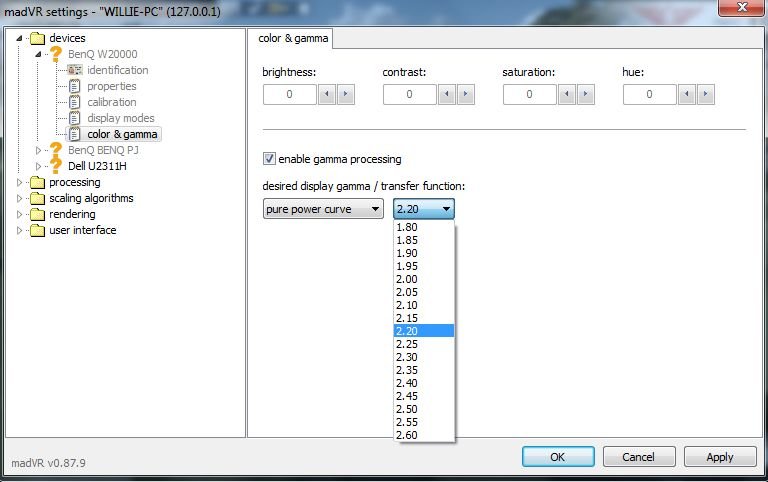Click the BenQ W20000 question mark icon

(56, 54)
